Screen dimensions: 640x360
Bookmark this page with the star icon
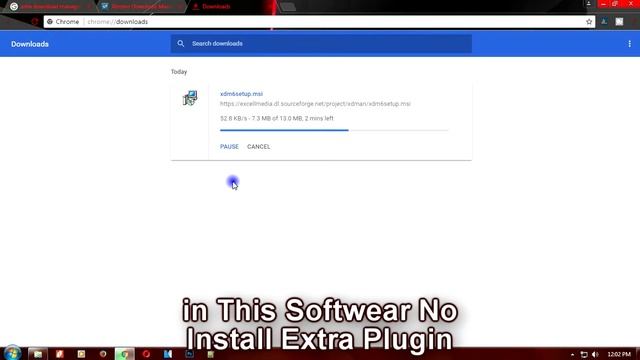(x=589, y=22)
